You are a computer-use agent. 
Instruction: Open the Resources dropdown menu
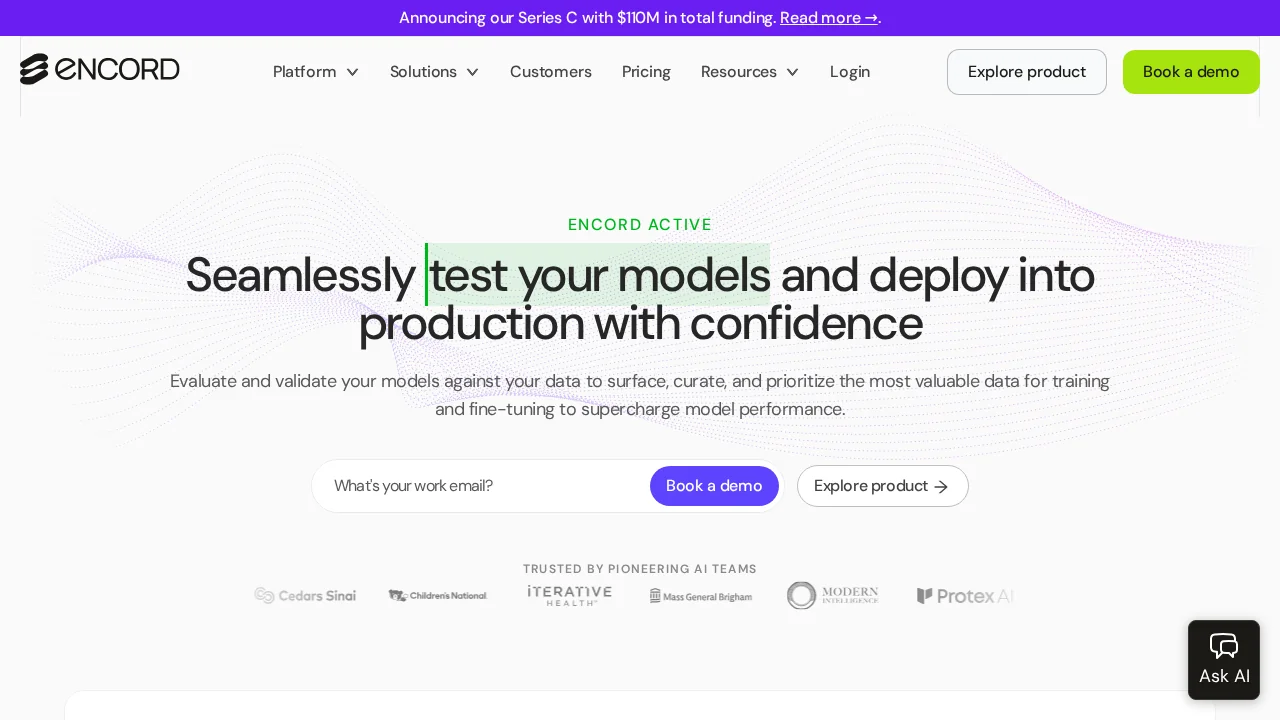tap(750, 72)
